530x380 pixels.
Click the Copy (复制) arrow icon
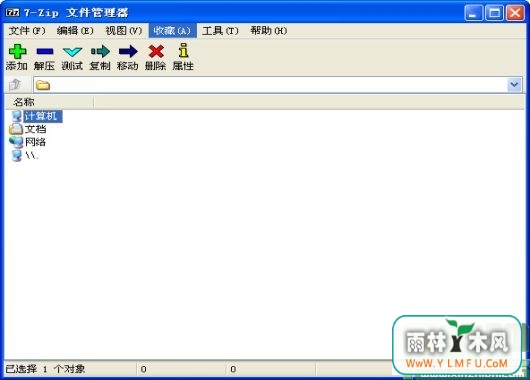(100, 51)
